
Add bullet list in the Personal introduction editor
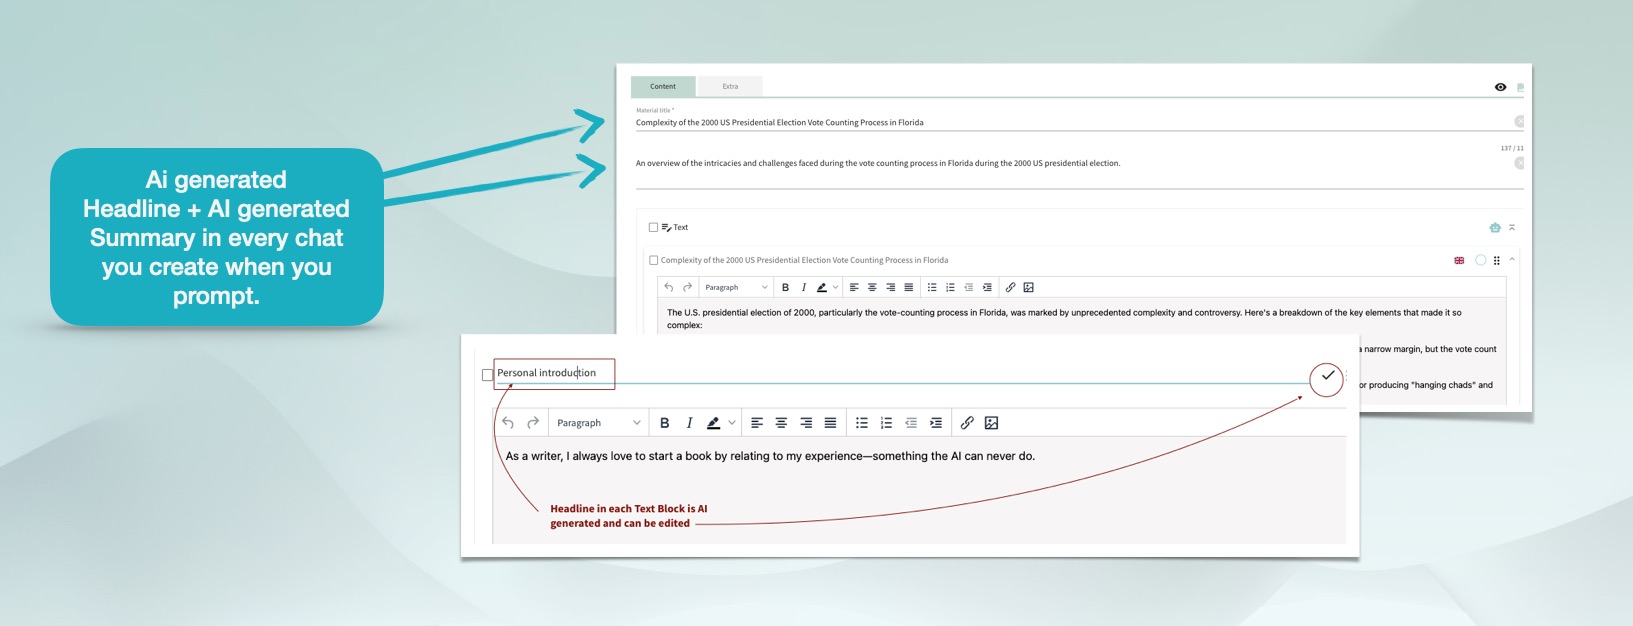(x=861, y=423)
